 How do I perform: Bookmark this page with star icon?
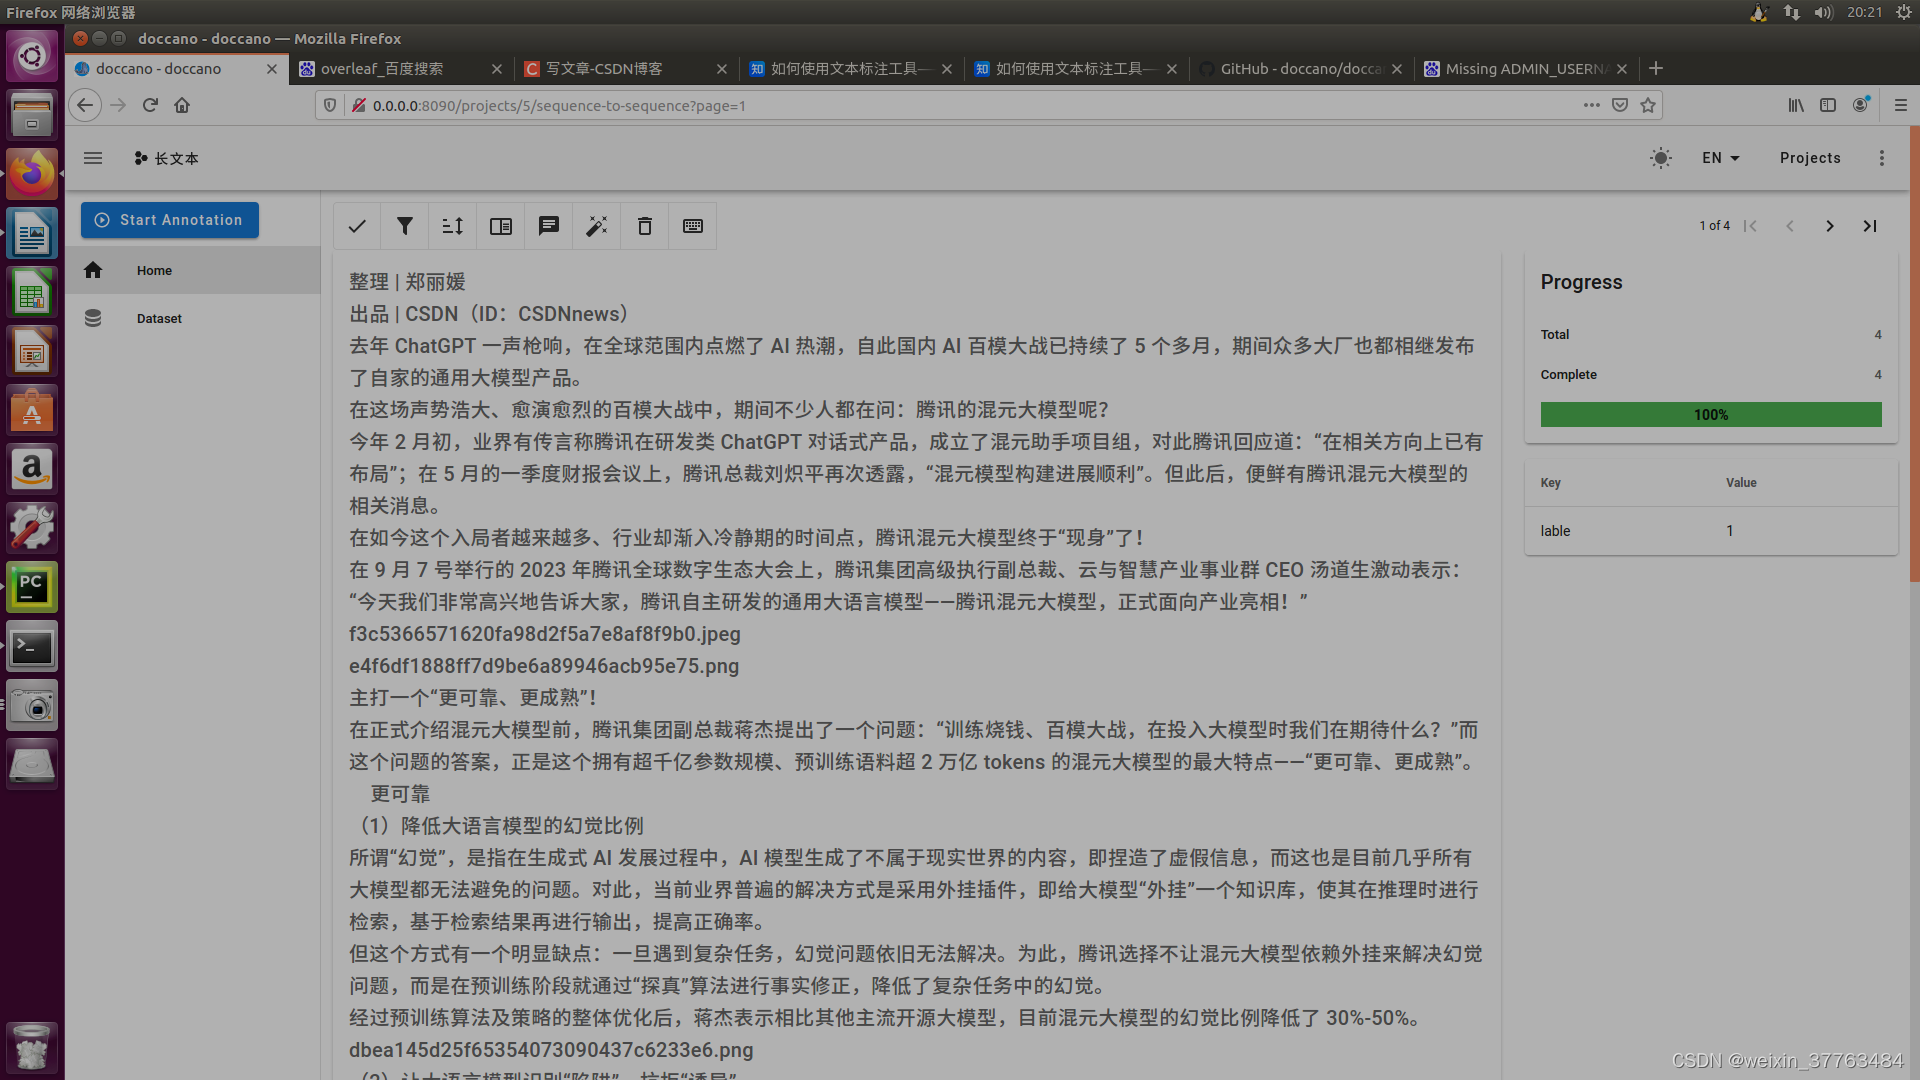coord(1648,105)
